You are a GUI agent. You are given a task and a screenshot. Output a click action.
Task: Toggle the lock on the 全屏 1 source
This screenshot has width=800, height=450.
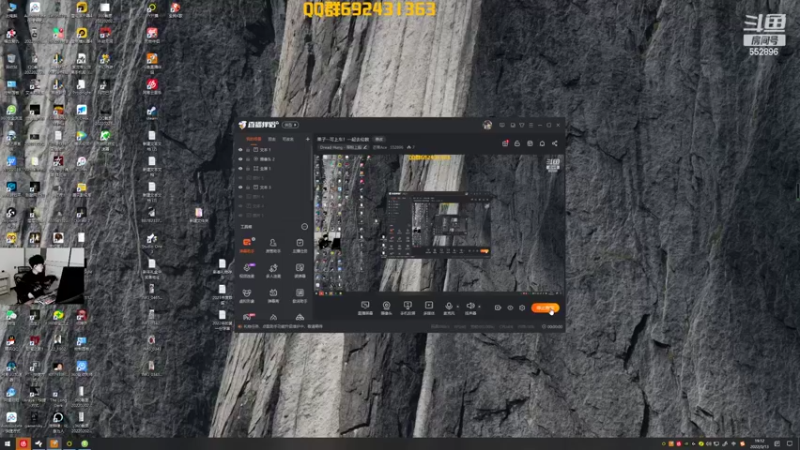point(248,168)
